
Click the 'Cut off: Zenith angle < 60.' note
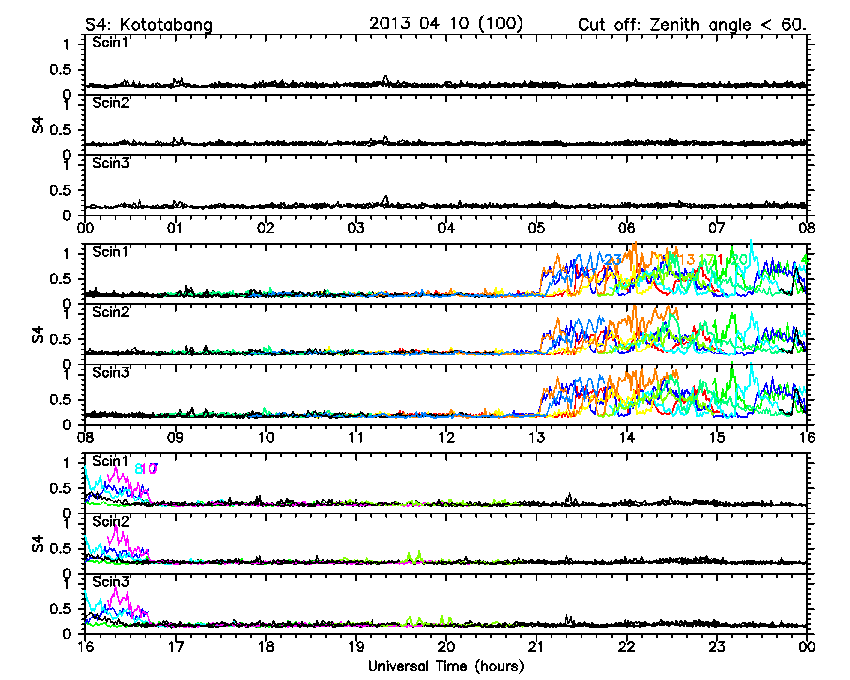click(x=692, y=25)
